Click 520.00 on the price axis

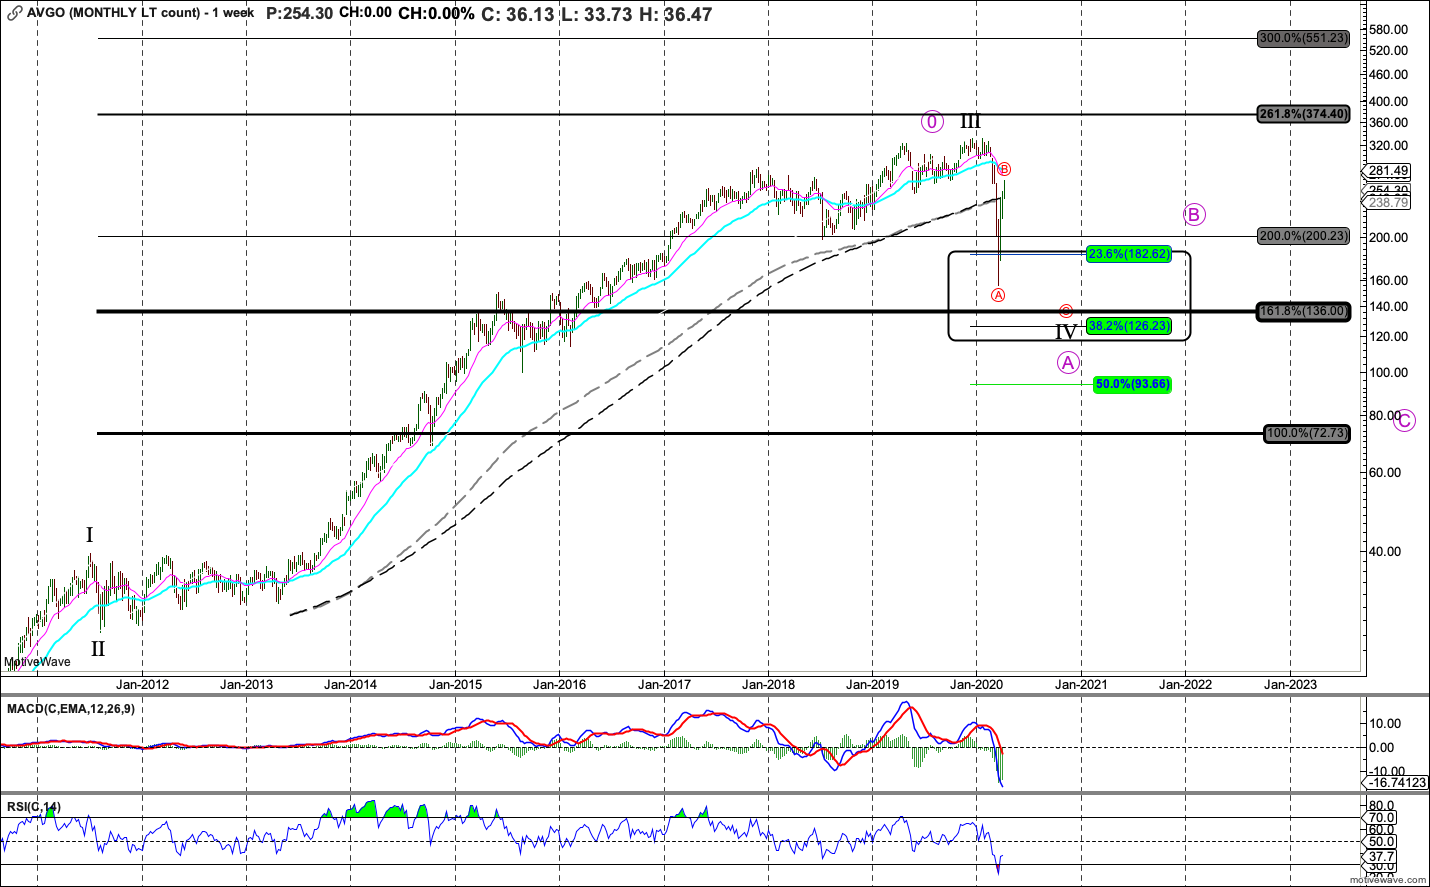(1389, 50)
